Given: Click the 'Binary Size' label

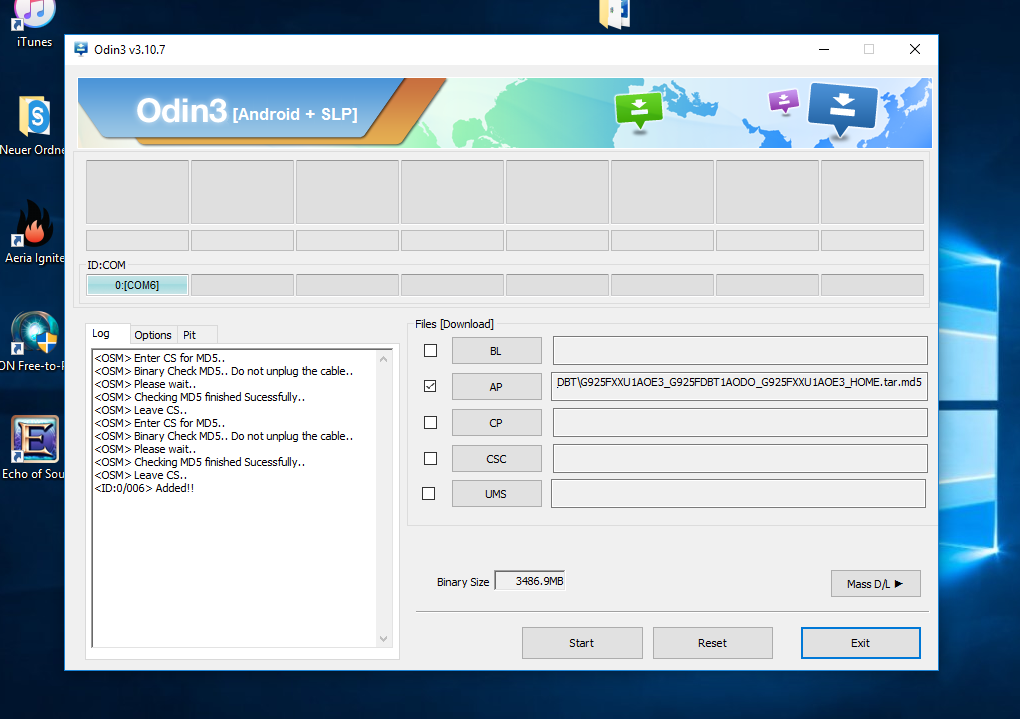Looking at the screenshot, I should [463, 582].
